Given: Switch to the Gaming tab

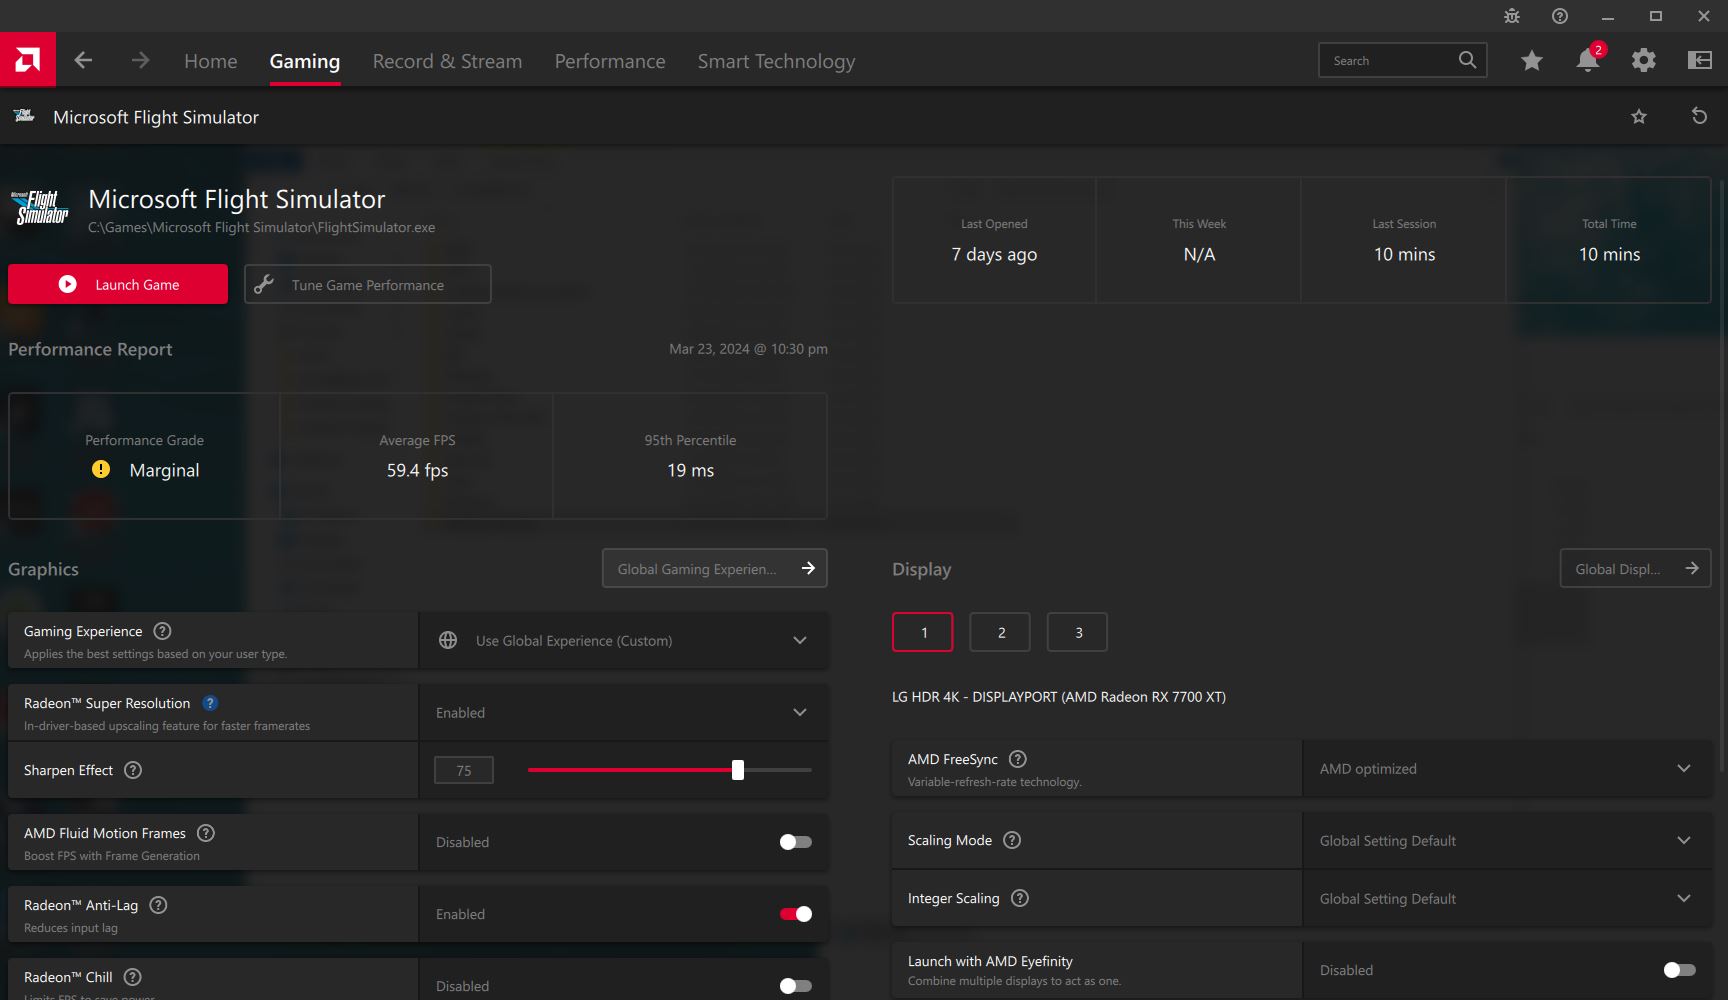Looking at the screenshot, I should (305, 61).
